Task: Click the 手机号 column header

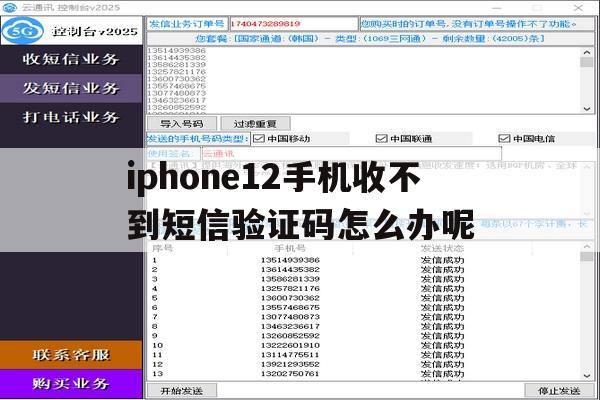Action: click(x=290, y=248)
